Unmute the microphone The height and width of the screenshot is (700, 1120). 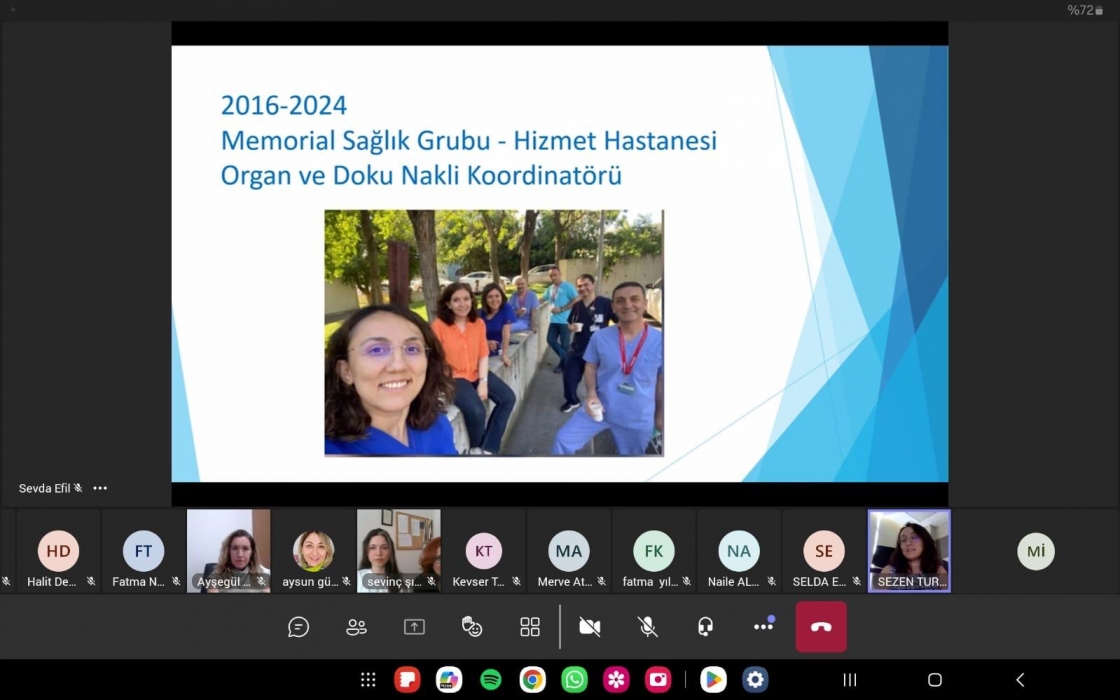coord(647,627)
